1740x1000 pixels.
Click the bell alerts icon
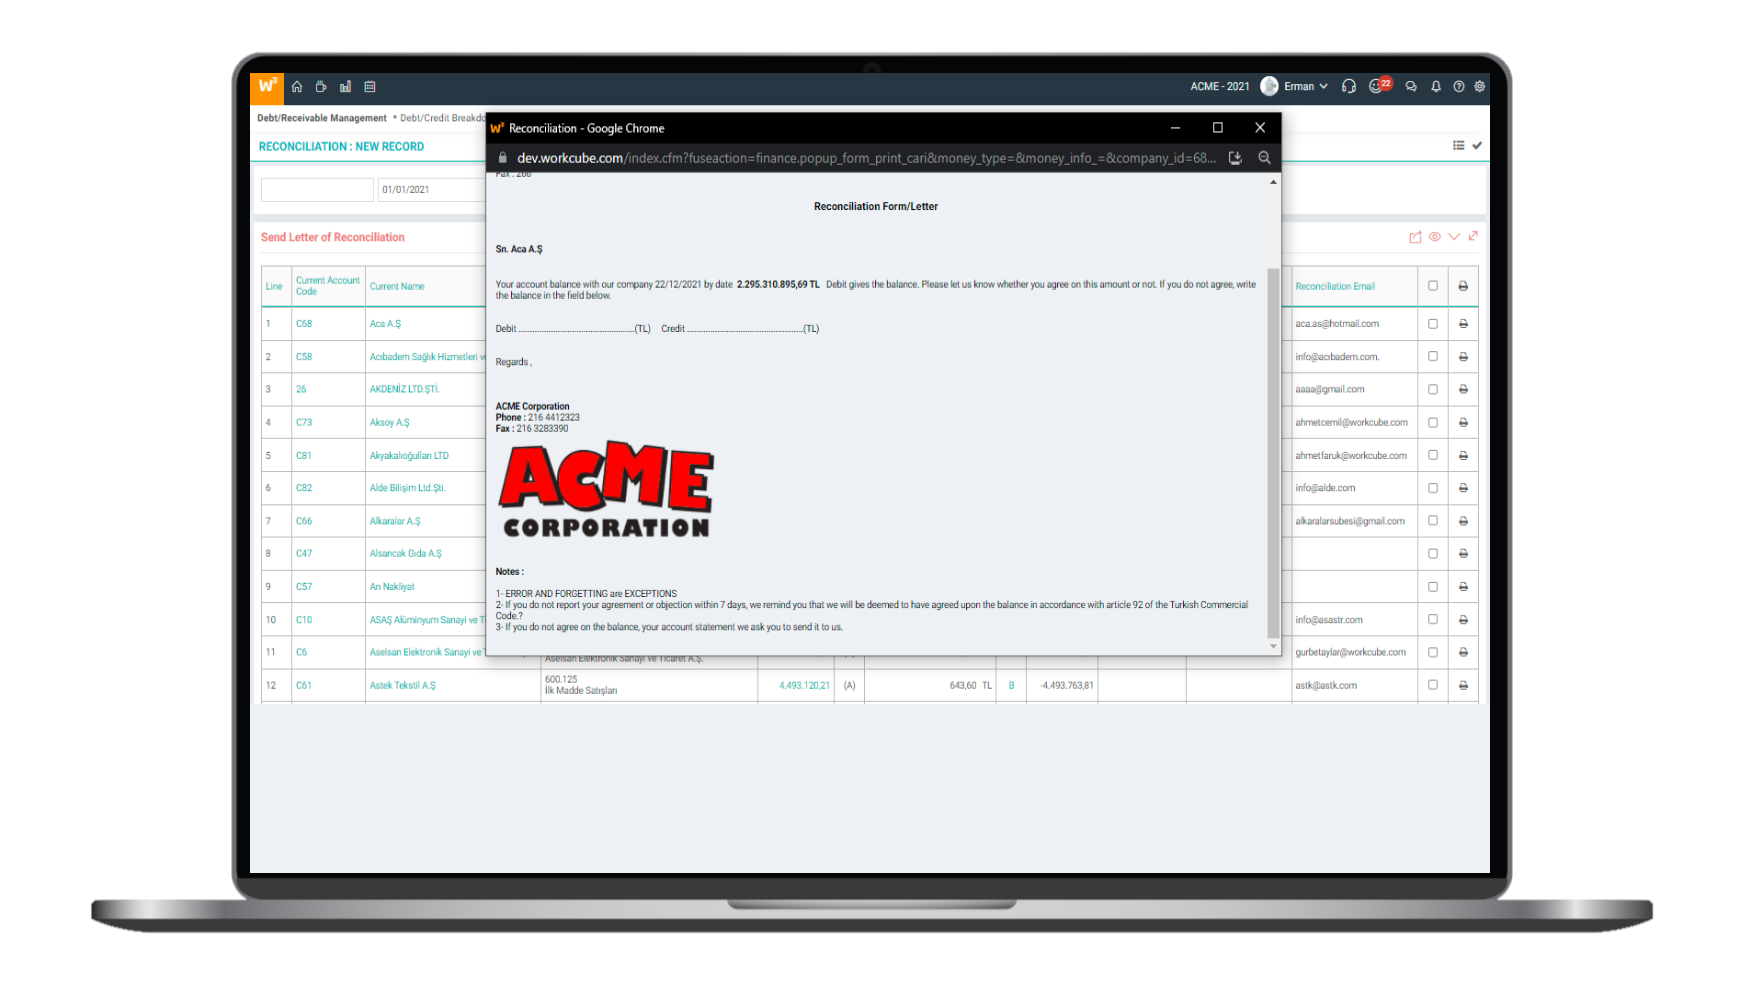pyautogui.click(x=1436, y=87)
